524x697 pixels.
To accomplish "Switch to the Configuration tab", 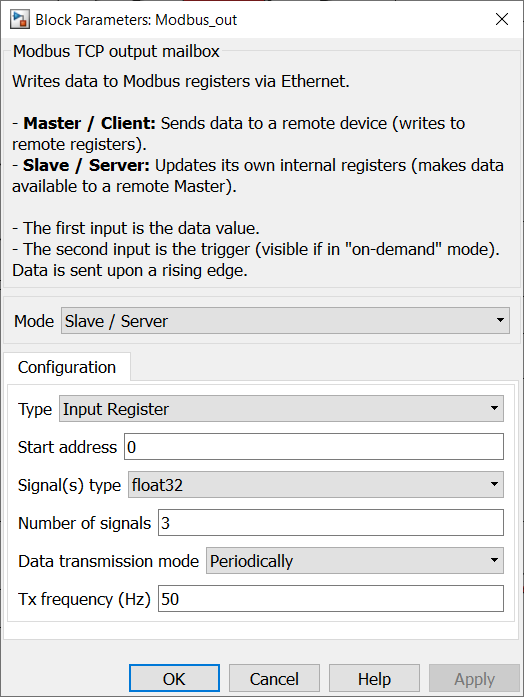I will [67, 367].
